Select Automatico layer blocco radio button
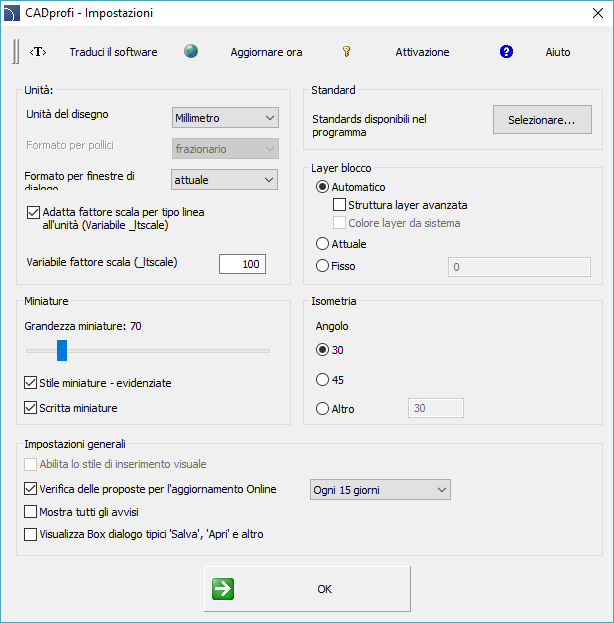614x623 pixels. 322,187
